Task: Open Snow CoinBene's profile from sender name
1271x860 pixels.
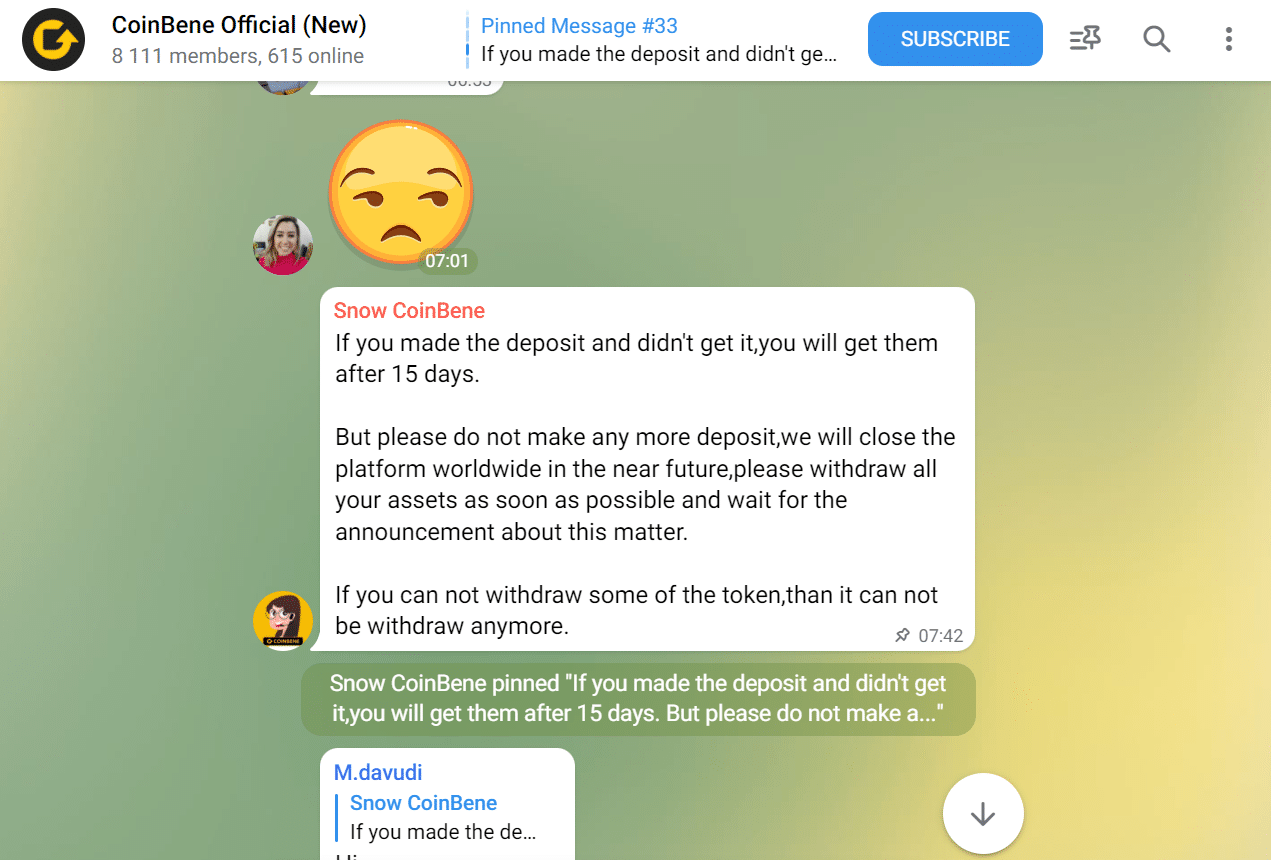Action: coord(409,310)
